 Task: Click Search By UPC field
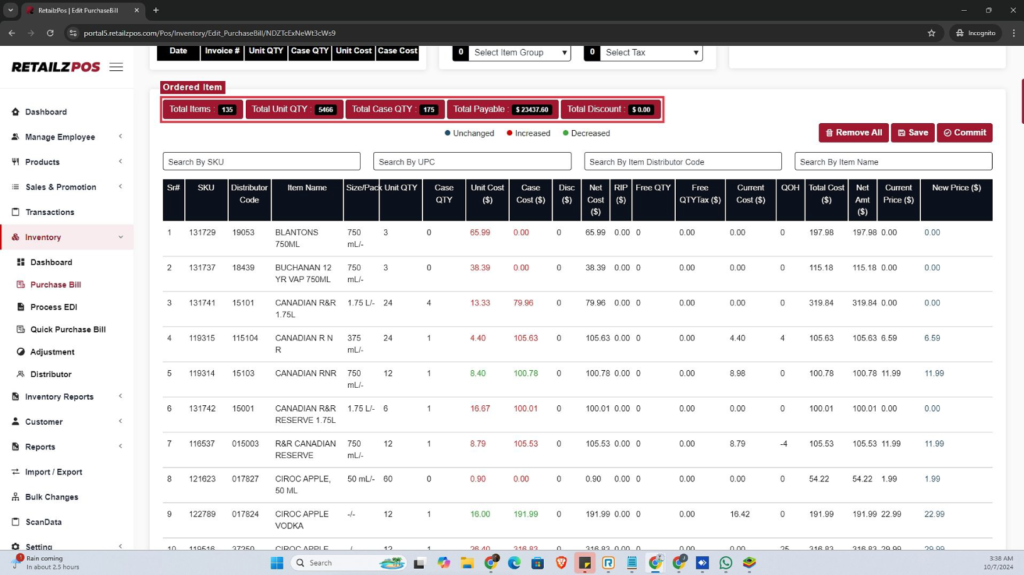(472, 161)
